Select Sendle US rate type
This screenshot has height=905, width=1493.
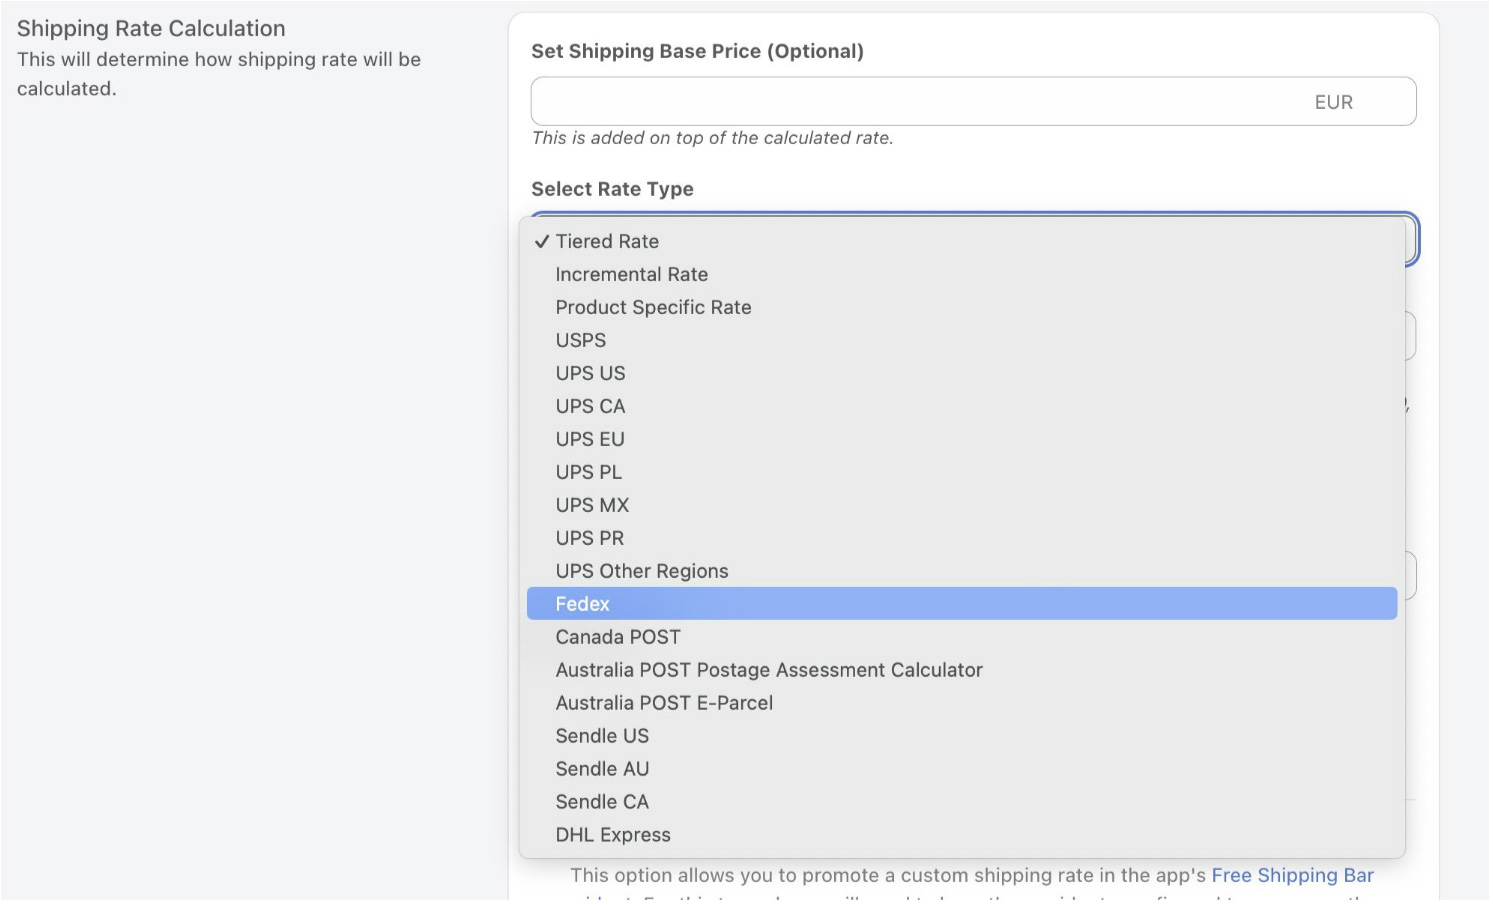tap(962, 736)
